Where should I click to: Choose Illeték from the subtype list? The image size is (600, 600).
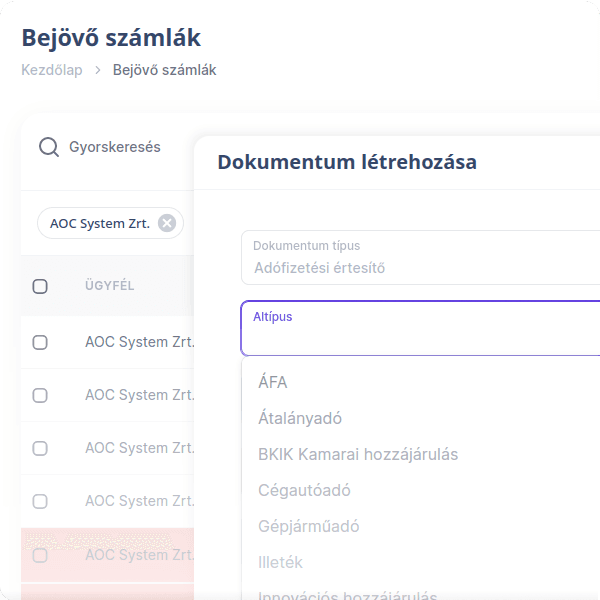pos(280,562)
